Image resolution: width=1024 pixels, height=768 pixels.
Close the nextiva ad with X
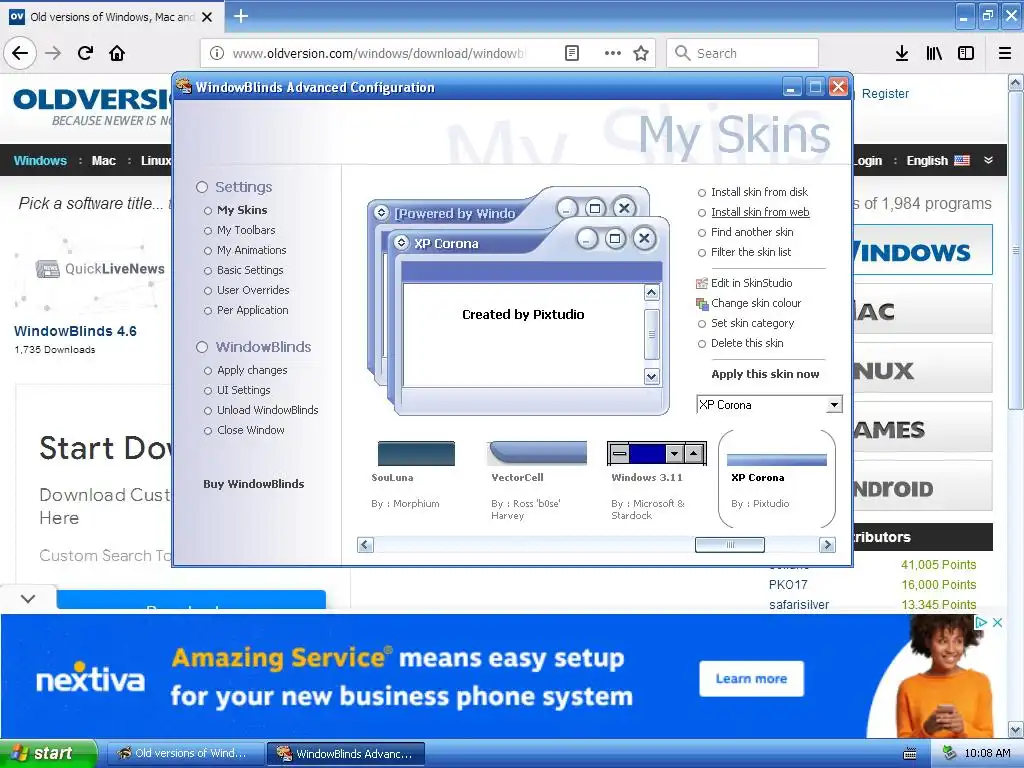click(997, 622)
